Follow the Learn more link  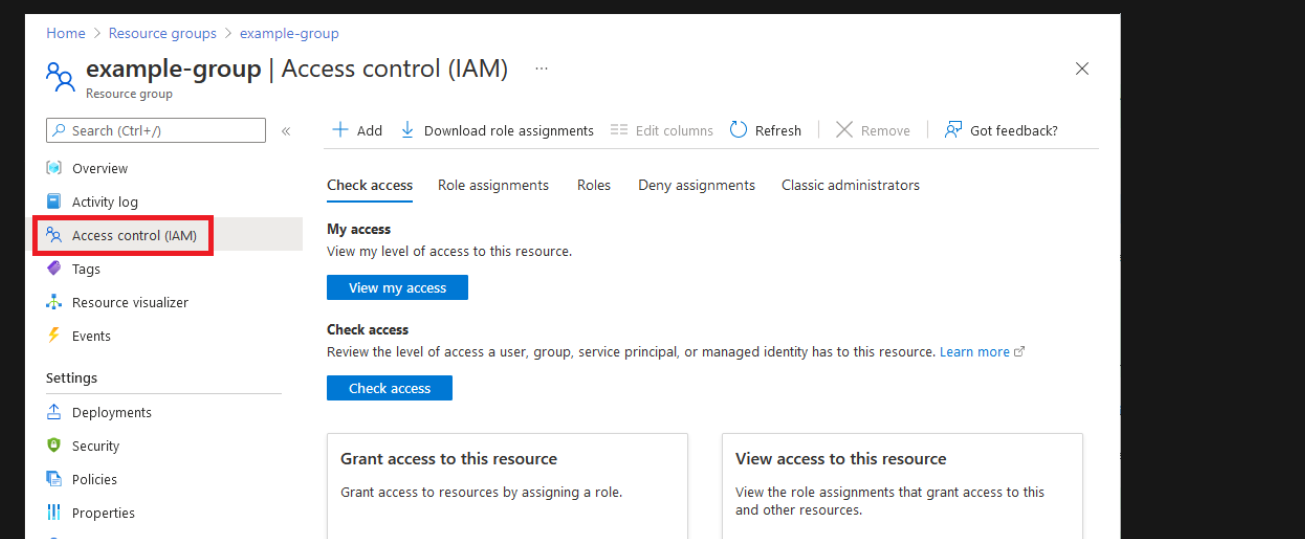[x=975, y=352]
